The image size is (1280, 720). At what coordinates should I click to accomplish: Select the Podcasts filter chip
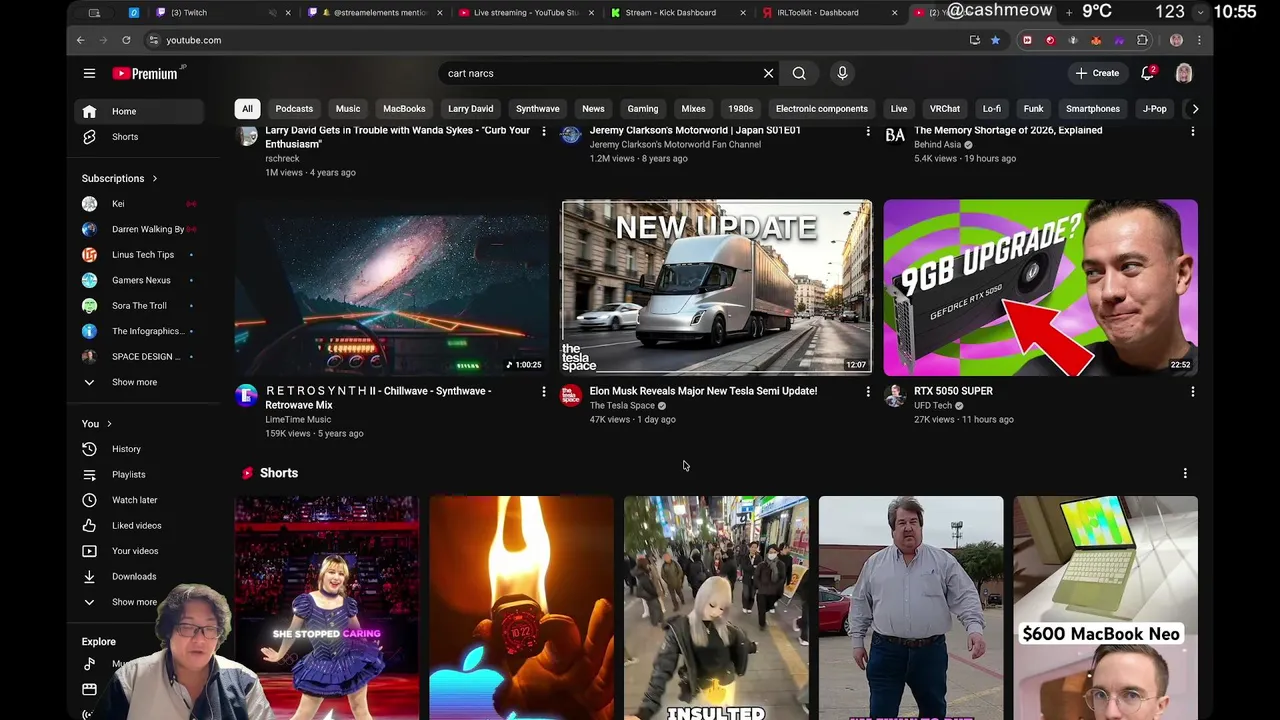[x=294, y=109]
